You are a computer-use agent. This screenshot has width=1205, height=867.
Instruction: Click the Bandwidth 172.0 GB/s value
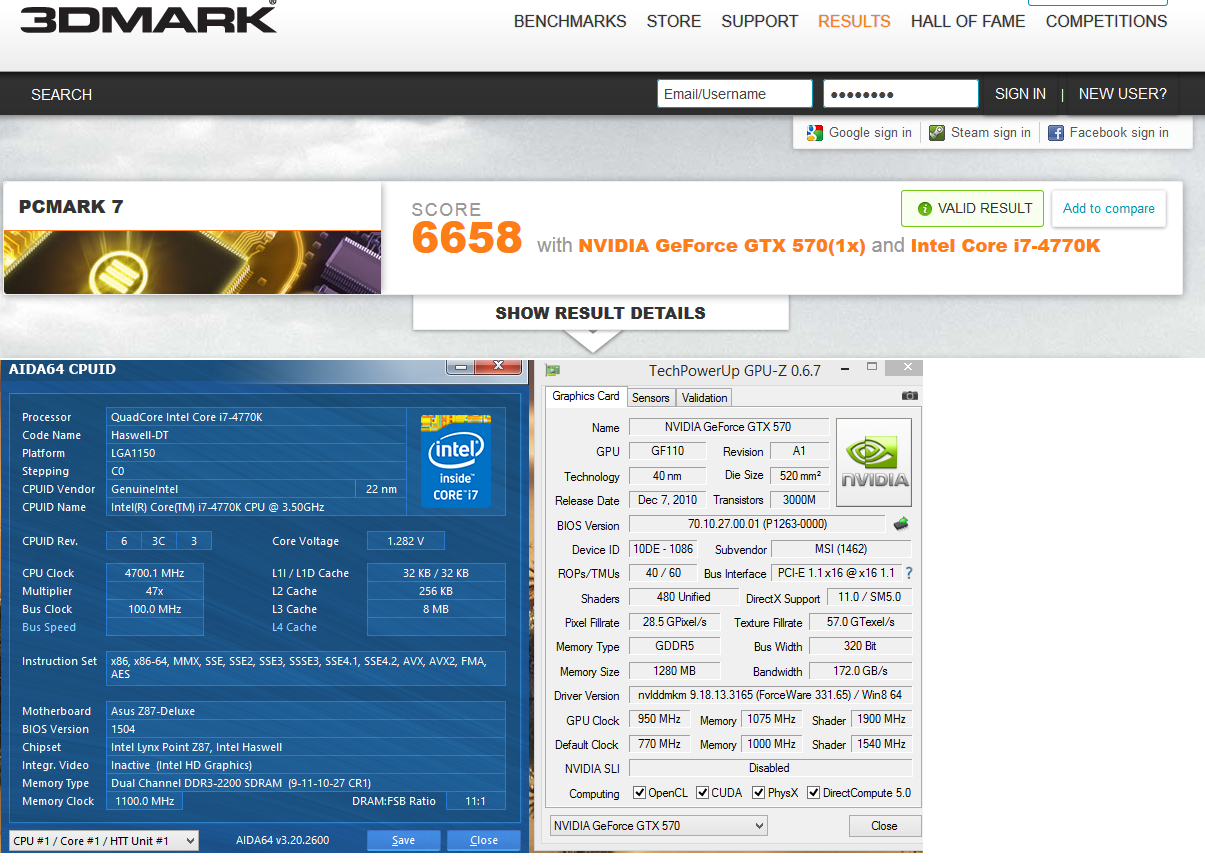(859, 671)
